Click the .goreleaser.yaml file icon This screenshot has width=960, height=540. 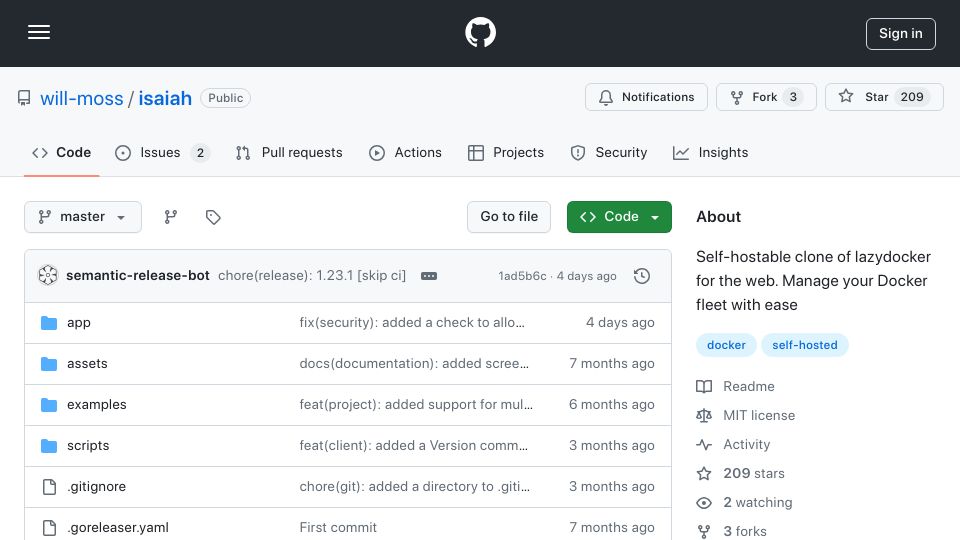click(49, 528)
